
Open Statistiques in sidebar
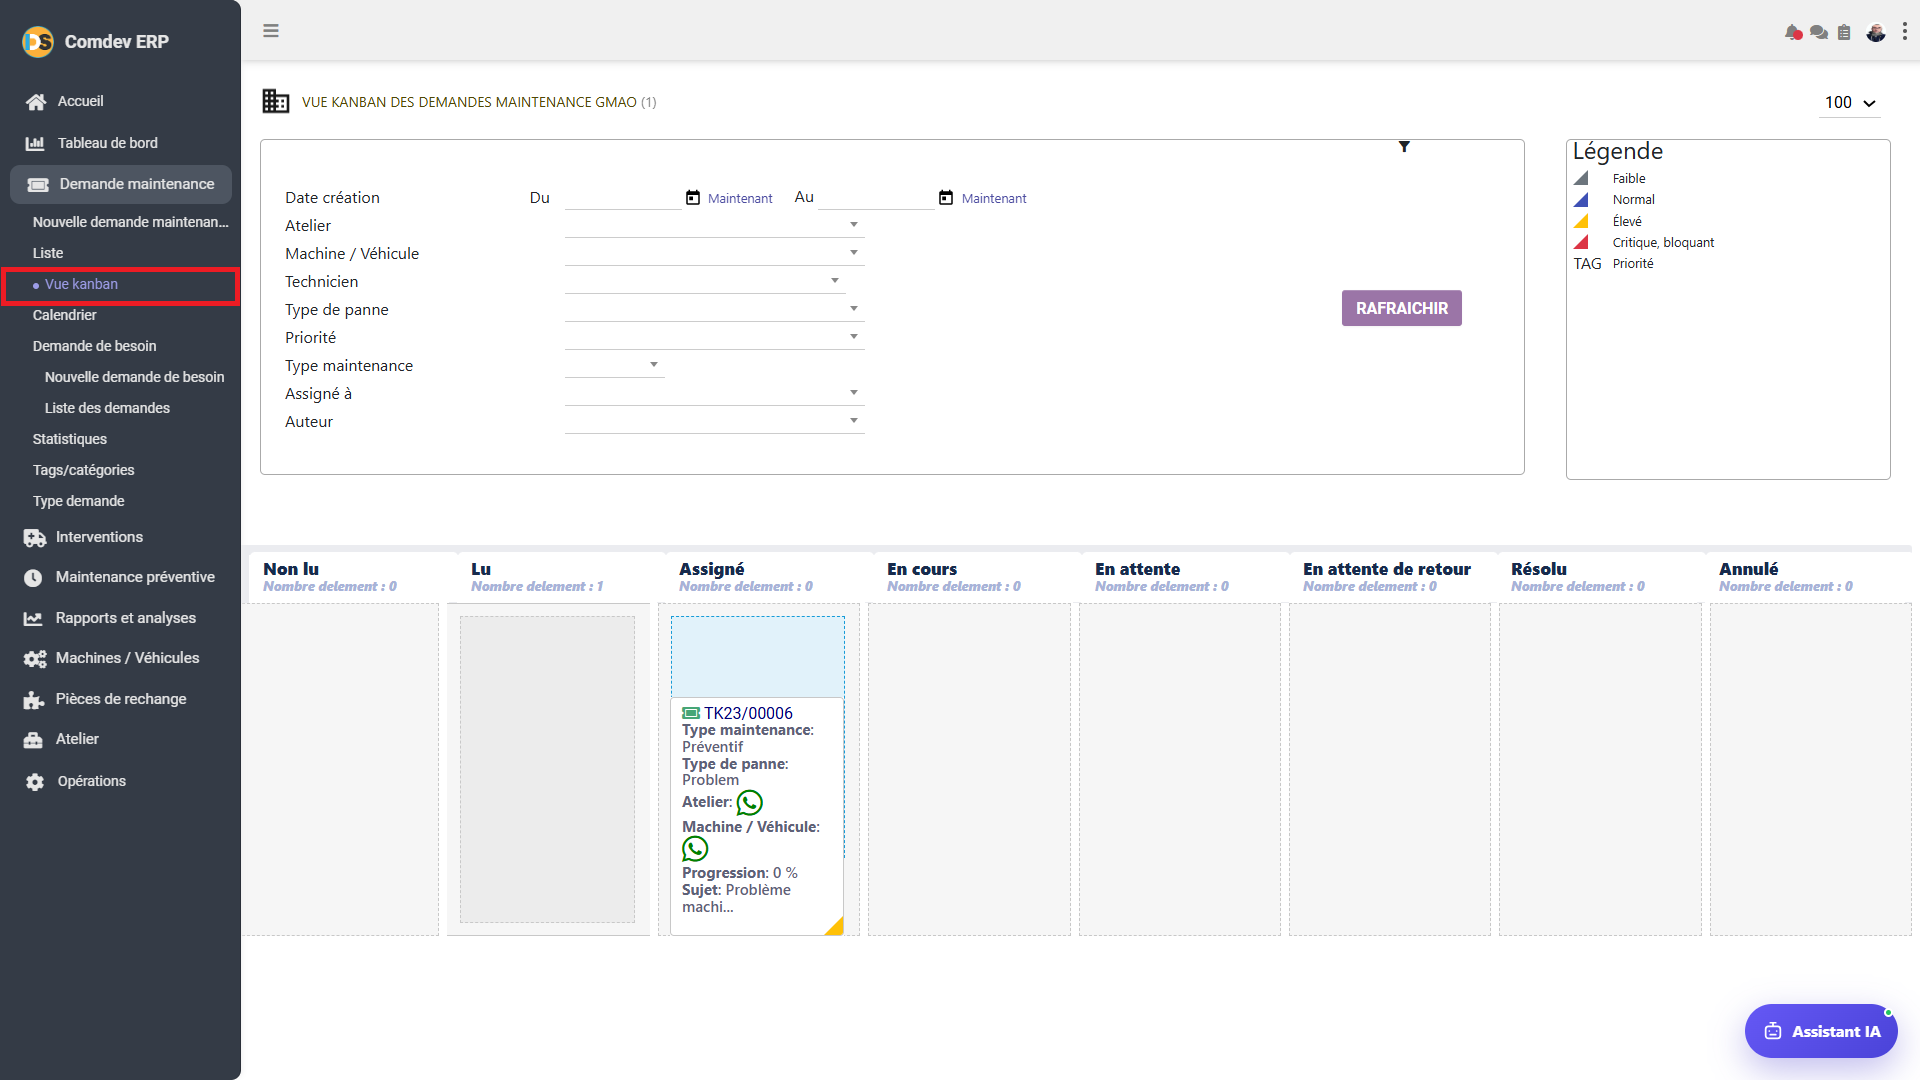pos(70,439)
